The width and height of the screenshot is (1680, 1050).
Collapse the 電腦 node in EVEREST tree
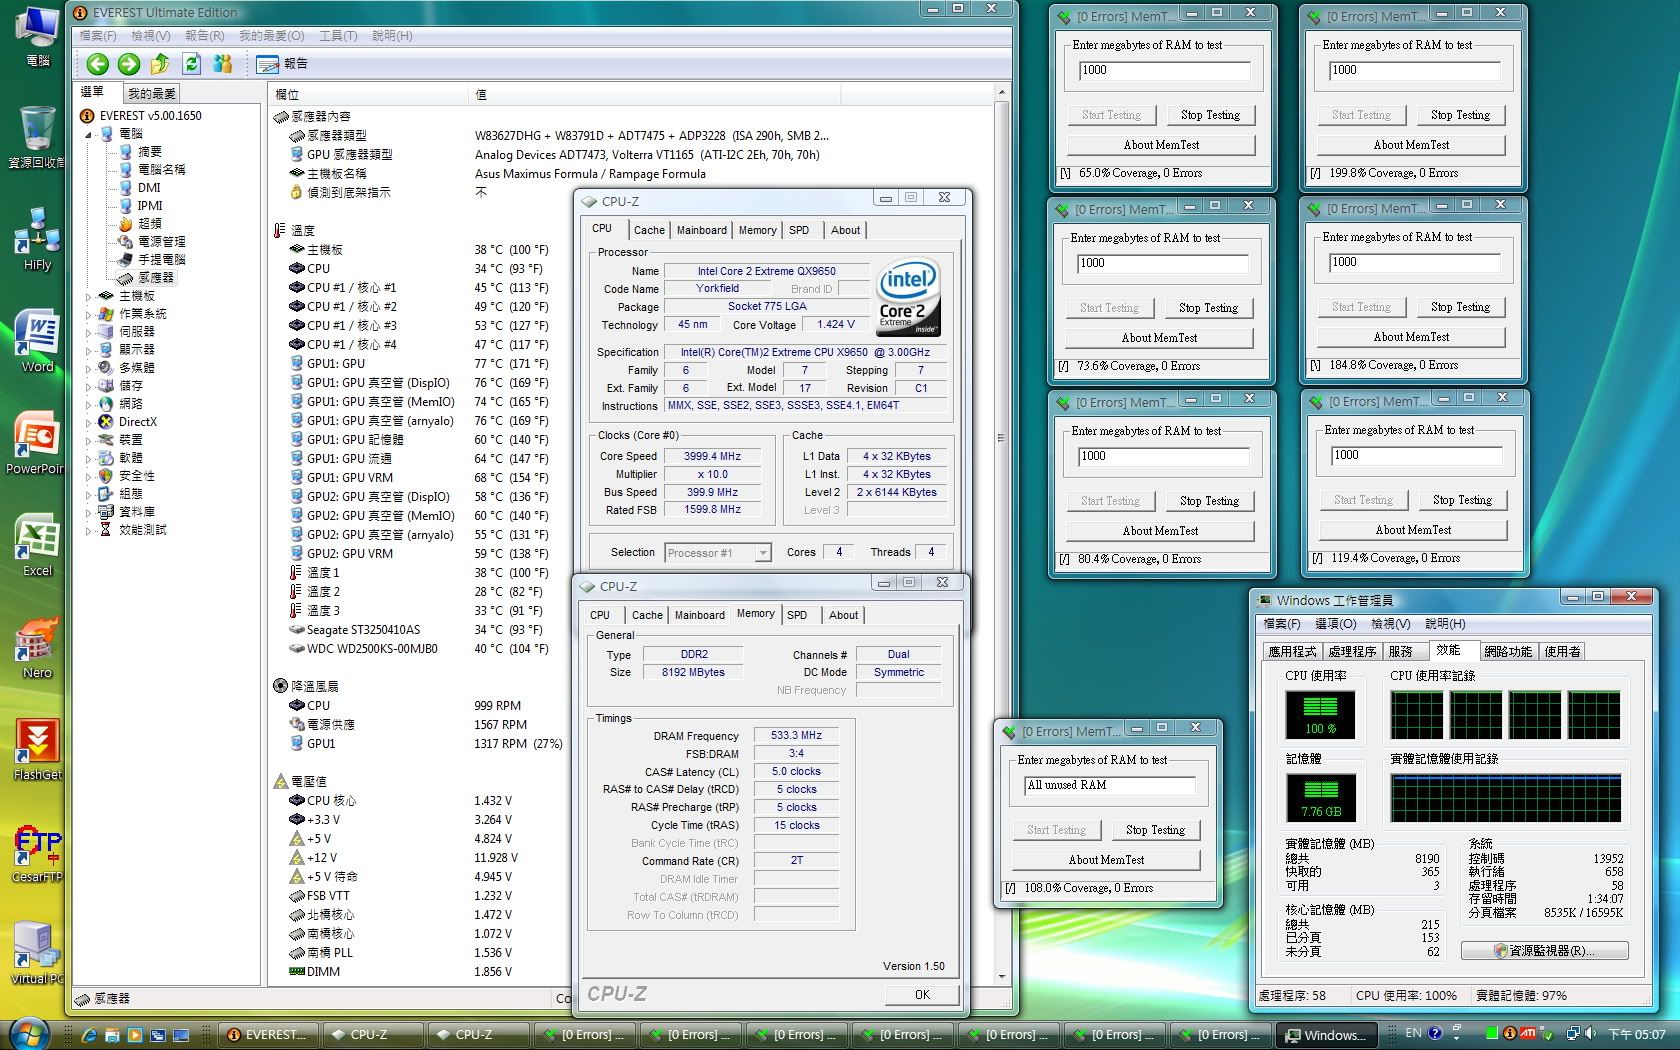89,134
